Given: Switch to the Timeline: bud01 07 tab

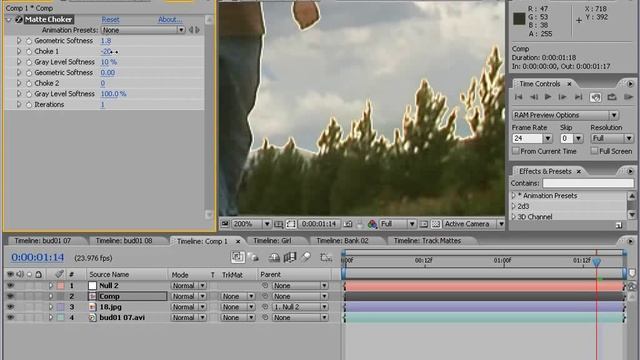Looking at the screenshot, I should 43,241.
